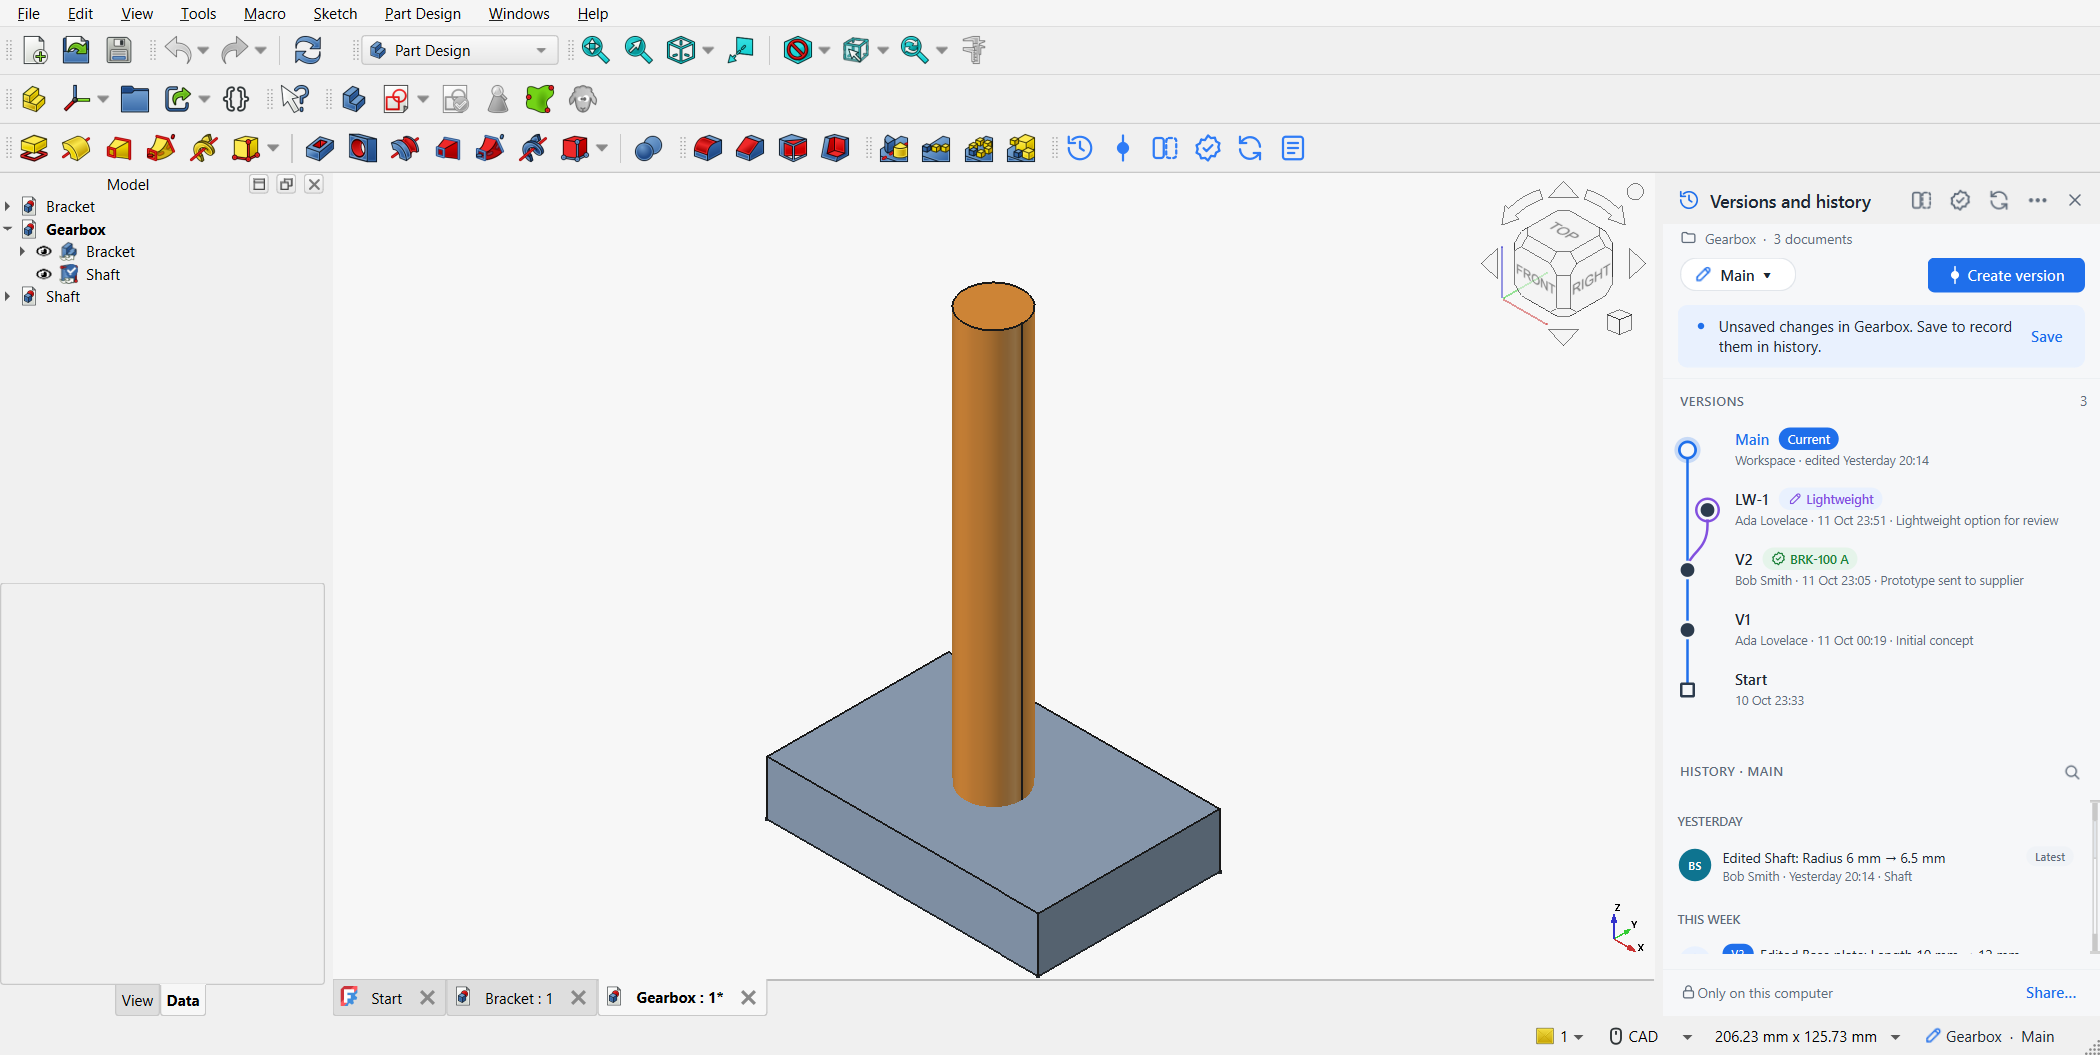This screenshot has width=2100, height=1055.
Task: Click the Hole tool icon
Action: 362,149
